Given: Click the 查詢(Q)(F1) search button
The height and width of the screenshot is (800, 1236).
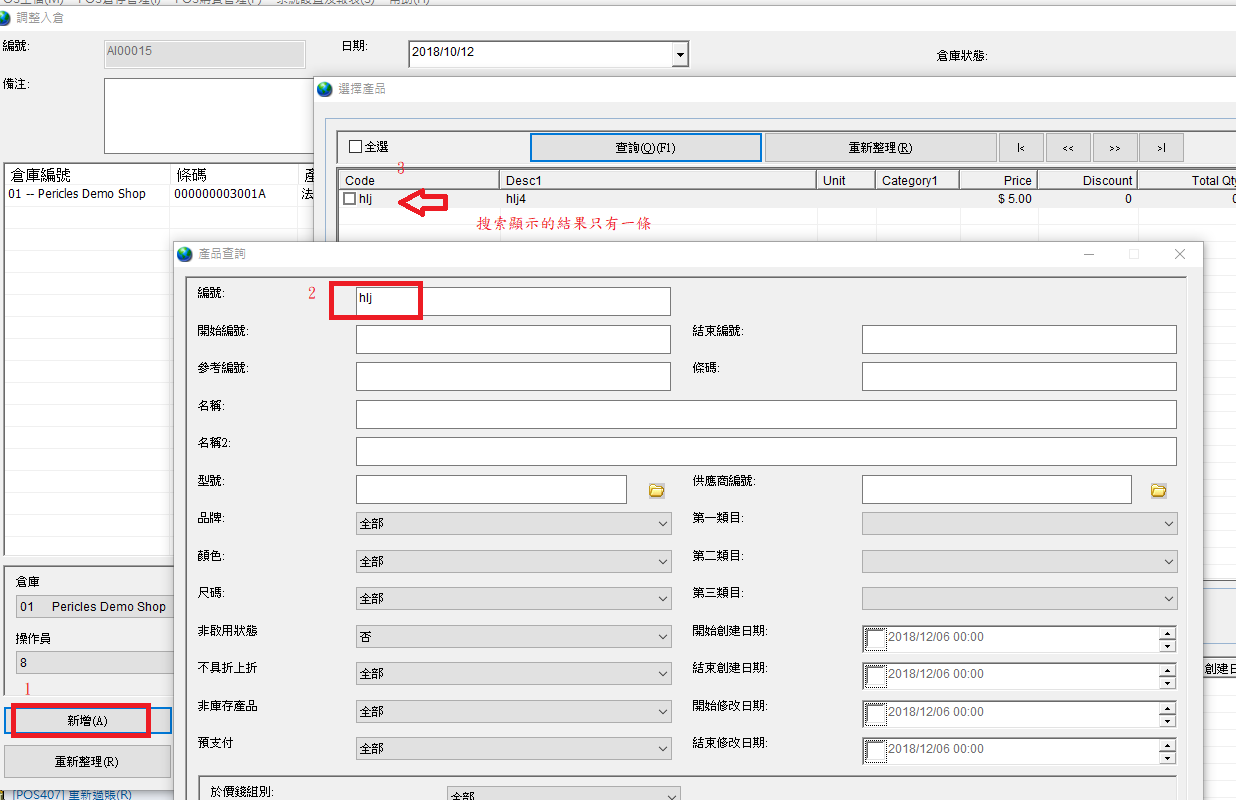Looking at the screenshot, I should point(646,148).
